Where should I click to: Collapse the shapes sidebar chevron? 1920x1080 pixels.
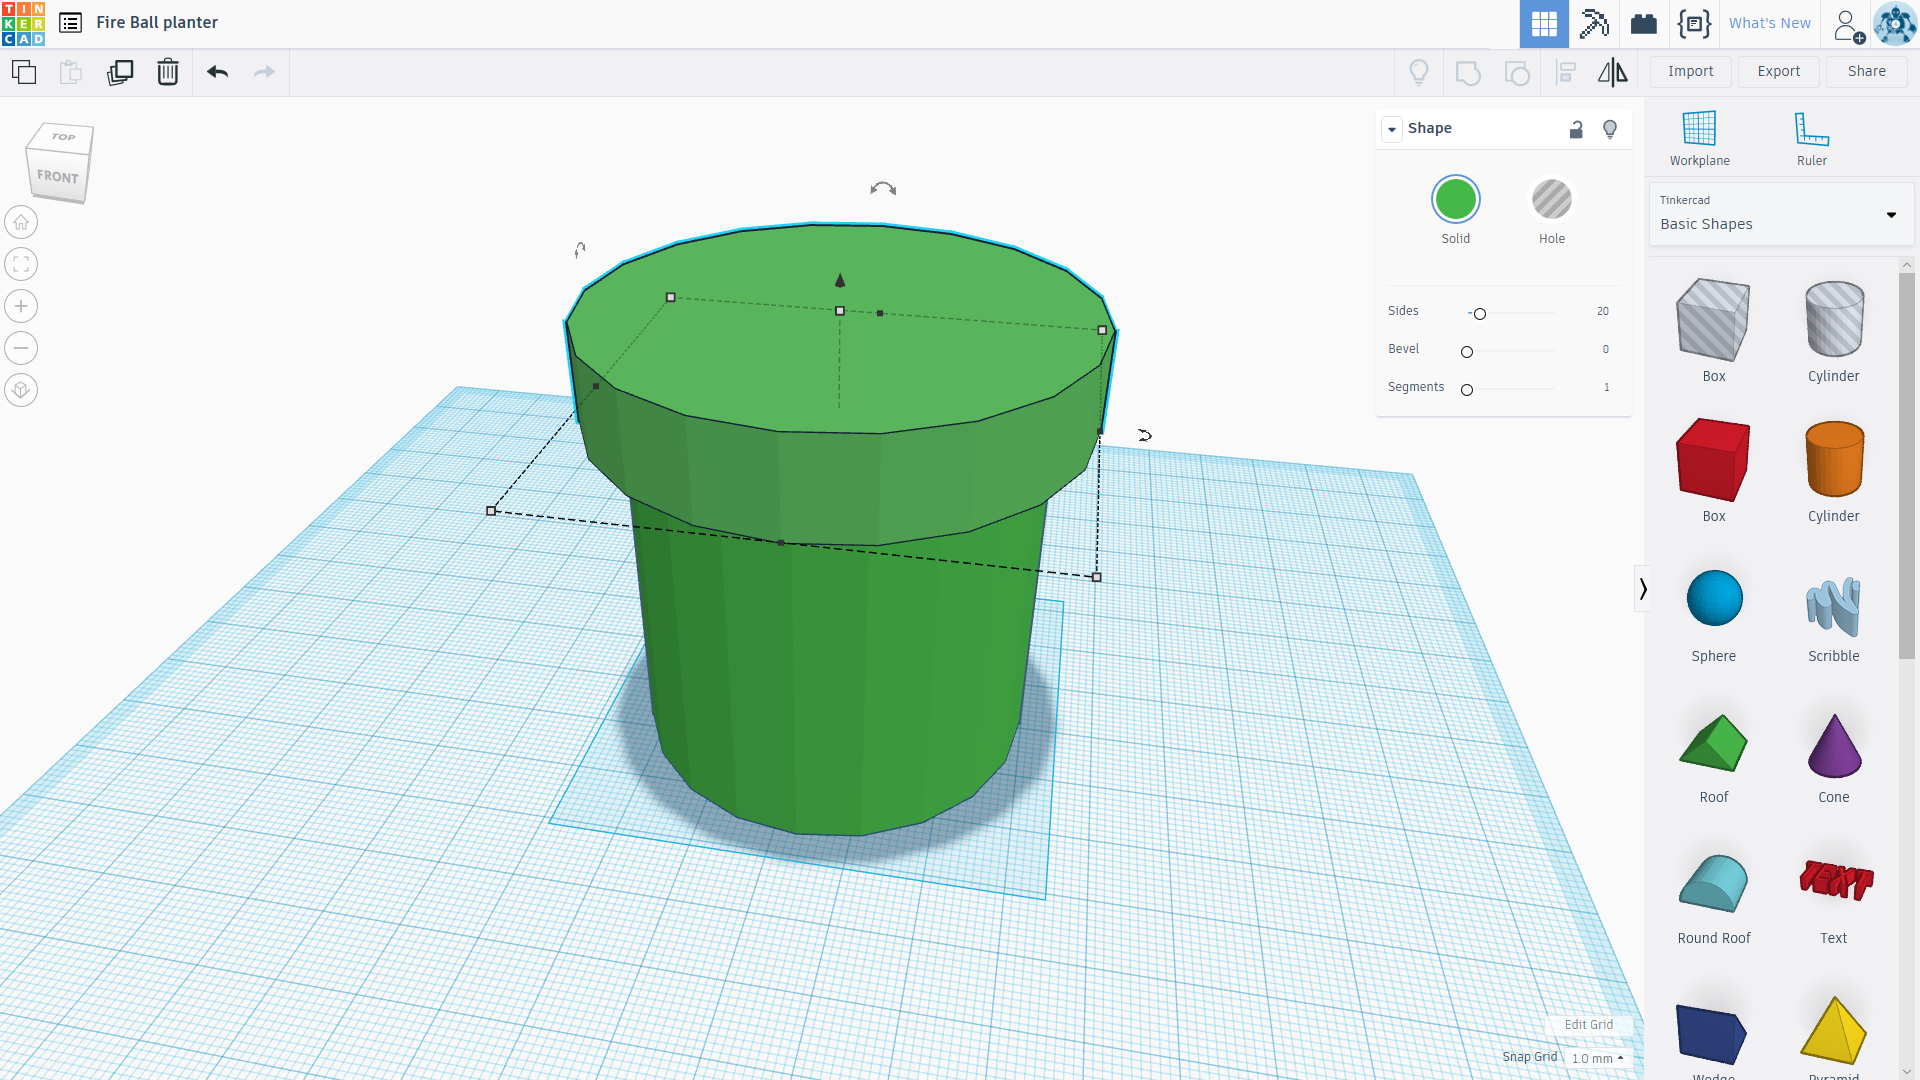click(x=1642, y=589)
